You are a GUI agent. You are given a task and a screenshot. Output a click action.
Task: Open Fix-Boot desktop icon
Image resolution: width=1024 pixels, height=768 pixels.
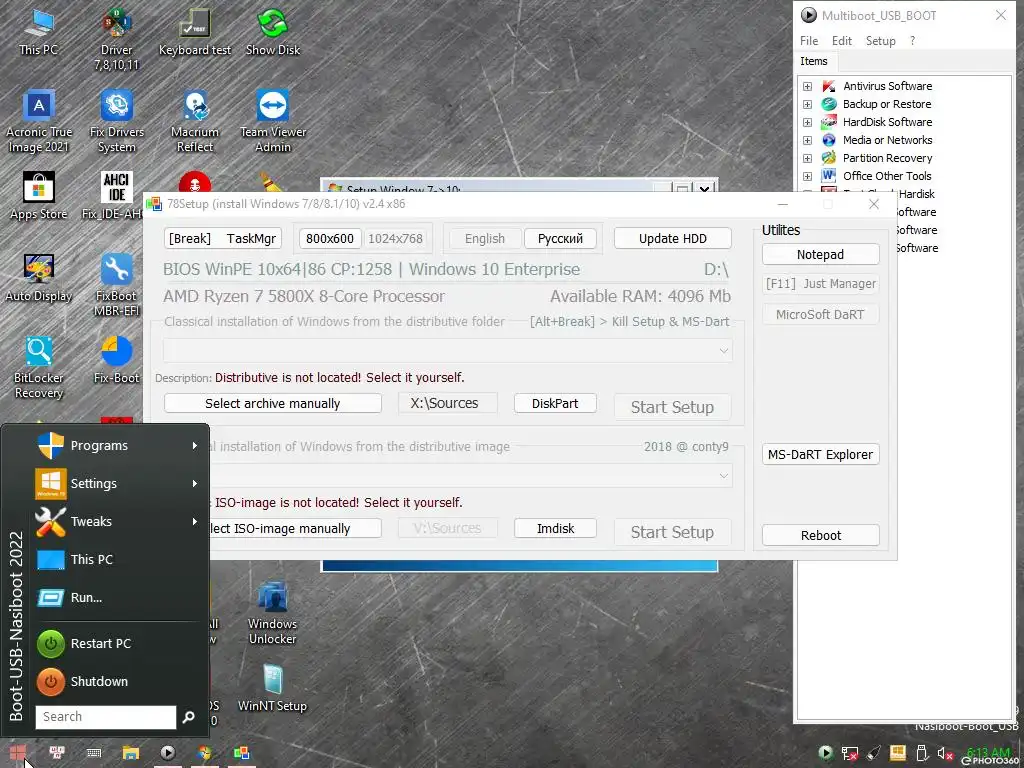click(x=116, y=360)
